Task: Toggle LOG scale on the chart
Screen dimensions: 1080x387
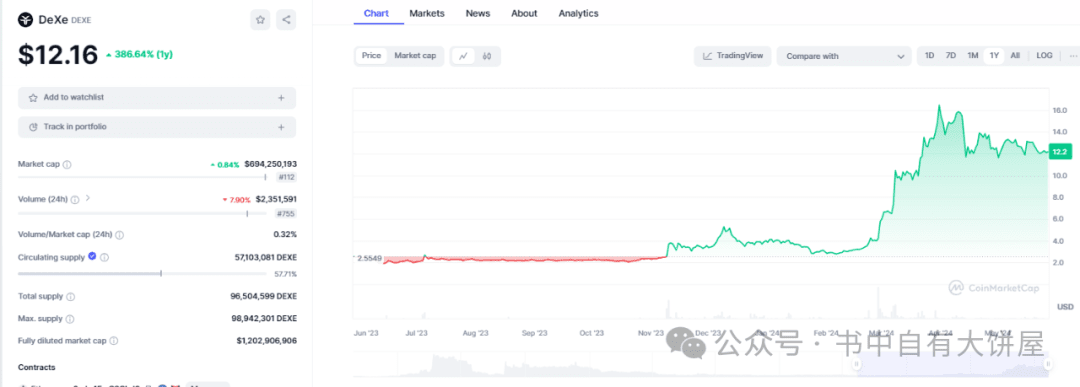Action: [x=1044, y=56]
